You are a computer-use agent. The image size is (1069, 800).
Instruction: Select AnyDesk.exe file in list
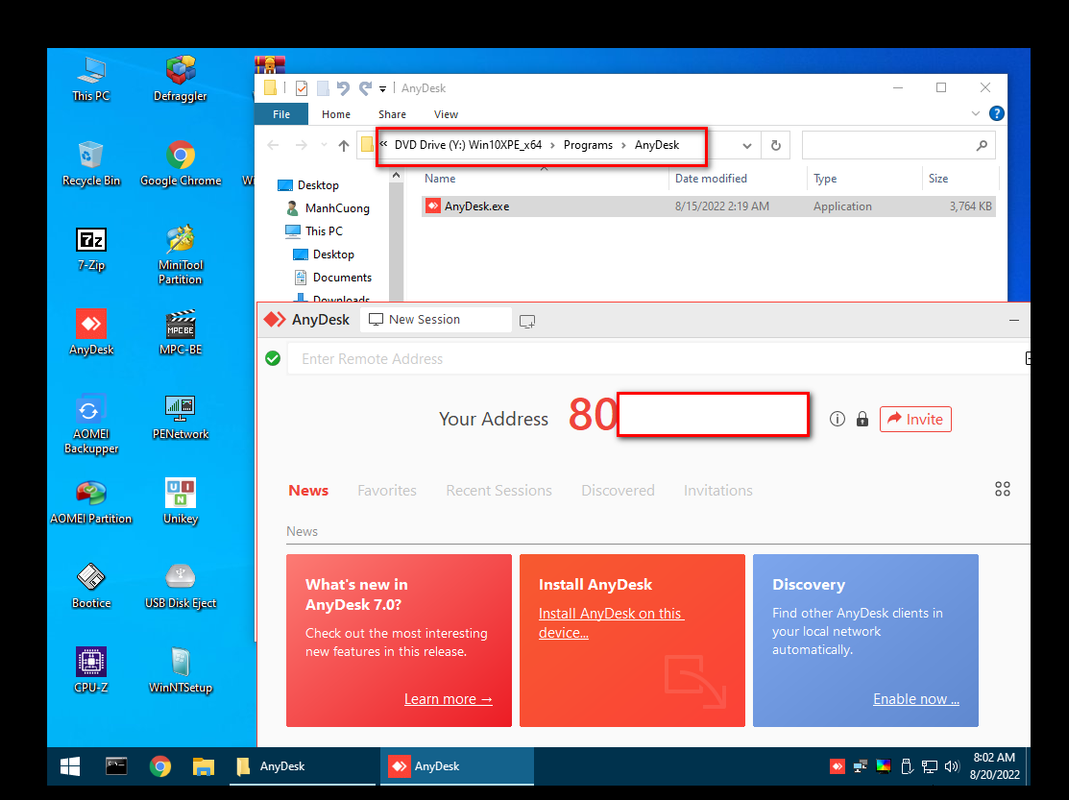tap(708, 206)
